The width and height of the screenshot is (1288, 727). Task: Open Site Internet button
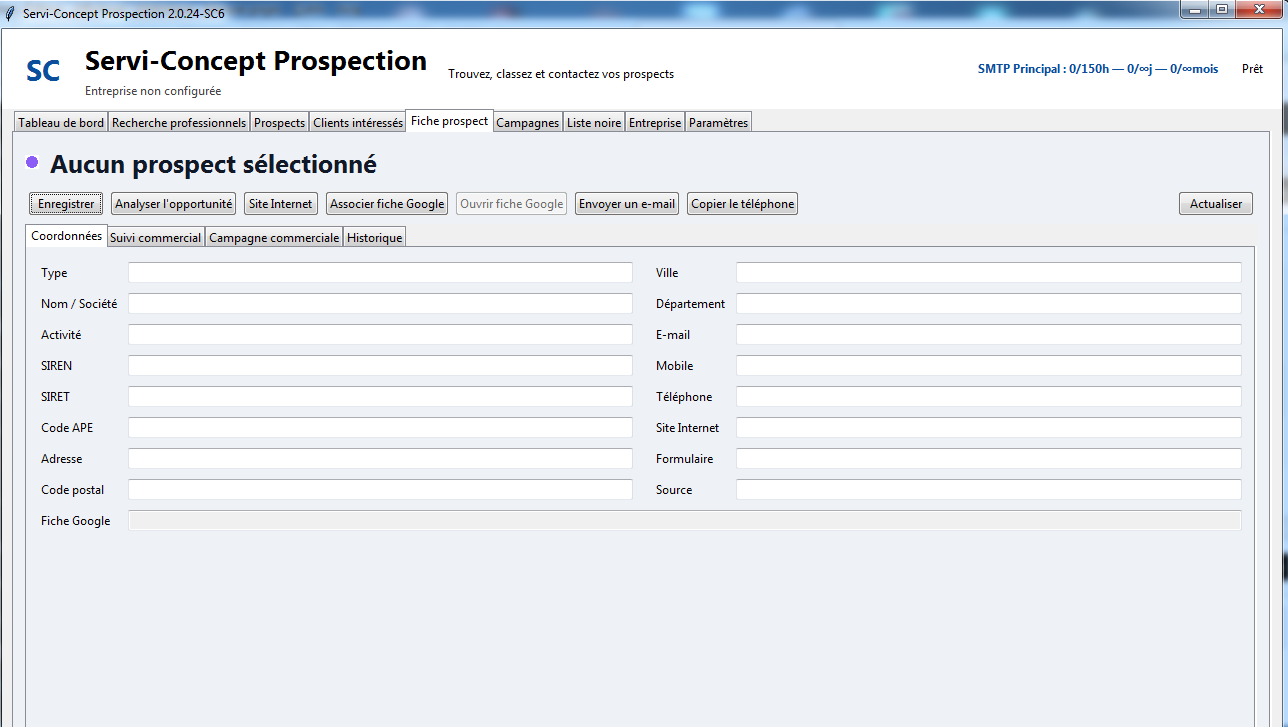[x=281, y=204]
